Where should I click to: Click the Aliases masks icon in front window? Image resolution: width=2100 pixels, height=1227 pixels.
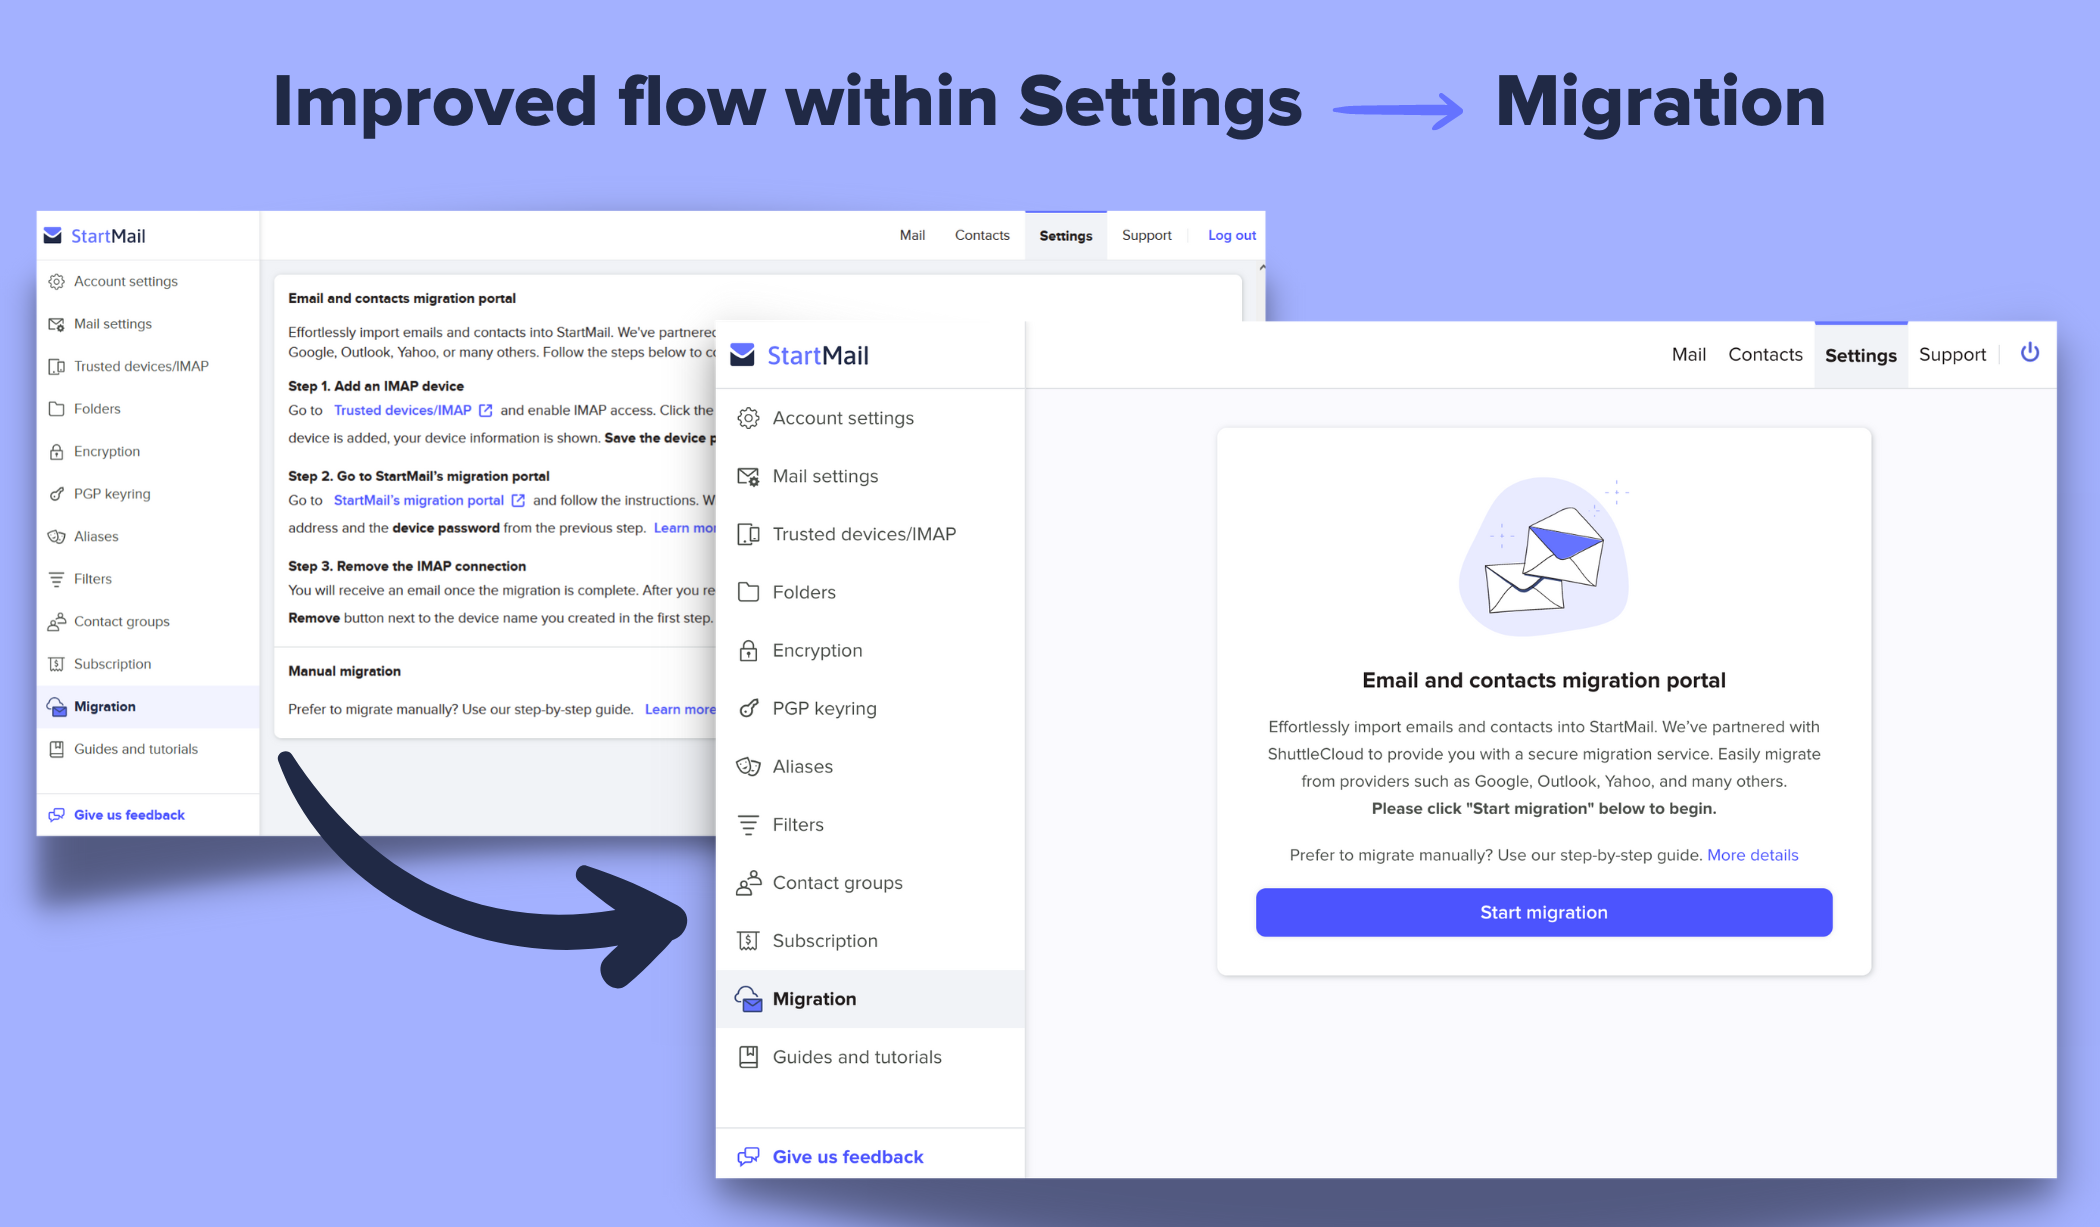point(748,766)
